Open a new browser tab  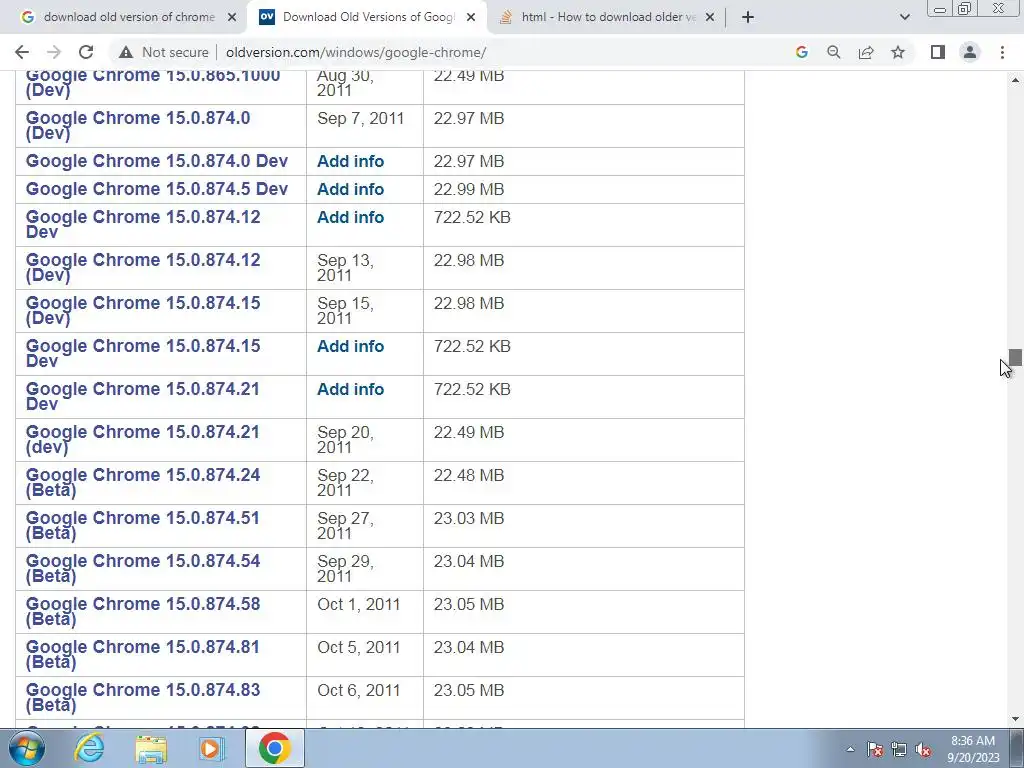(748, 17)
